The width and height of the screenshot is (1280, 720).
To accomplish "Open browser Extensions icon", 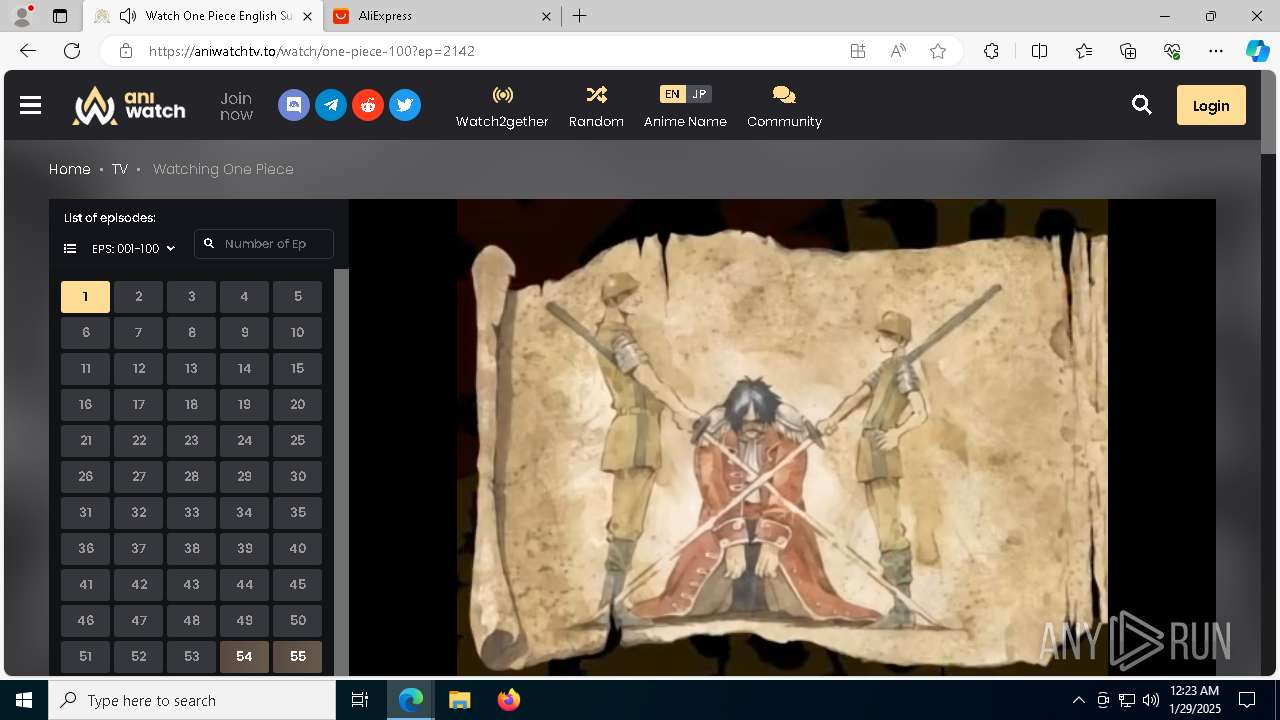I will 991,51.
